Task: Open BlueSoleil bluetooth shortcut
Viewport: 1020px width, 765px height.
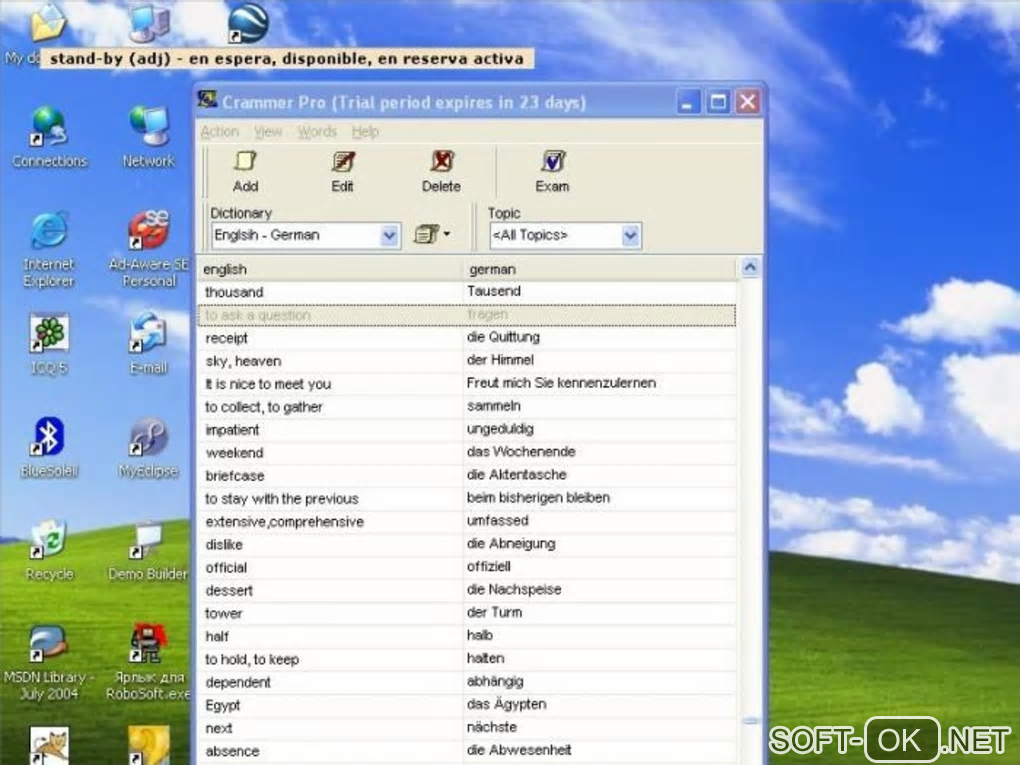Action: point(49,448)
